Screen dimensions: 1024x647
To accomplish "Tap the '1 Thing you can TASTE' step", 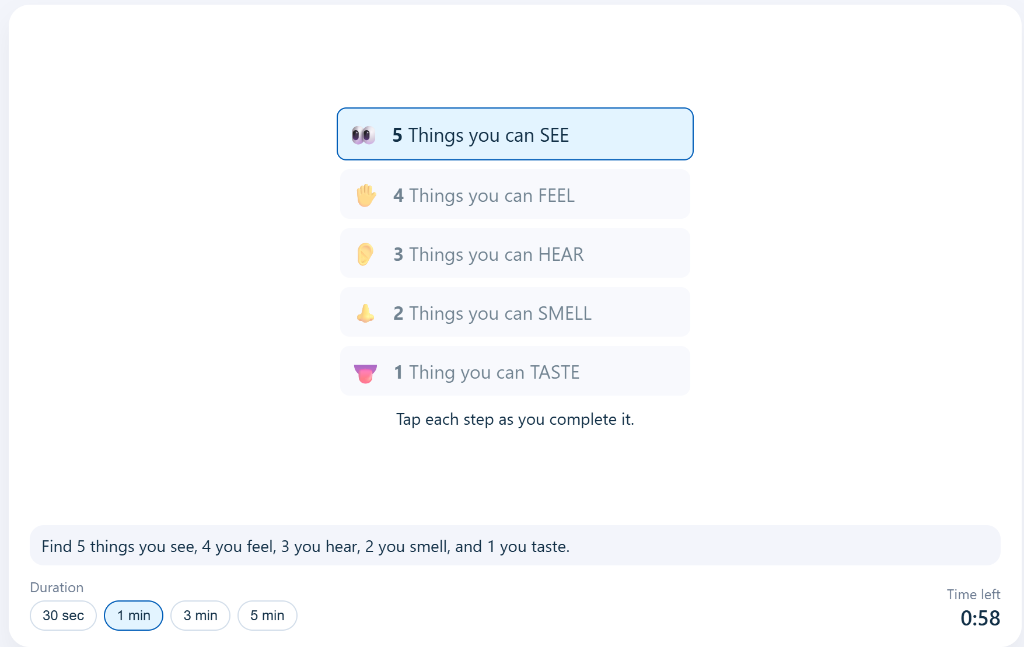I will tap(515, 372).
